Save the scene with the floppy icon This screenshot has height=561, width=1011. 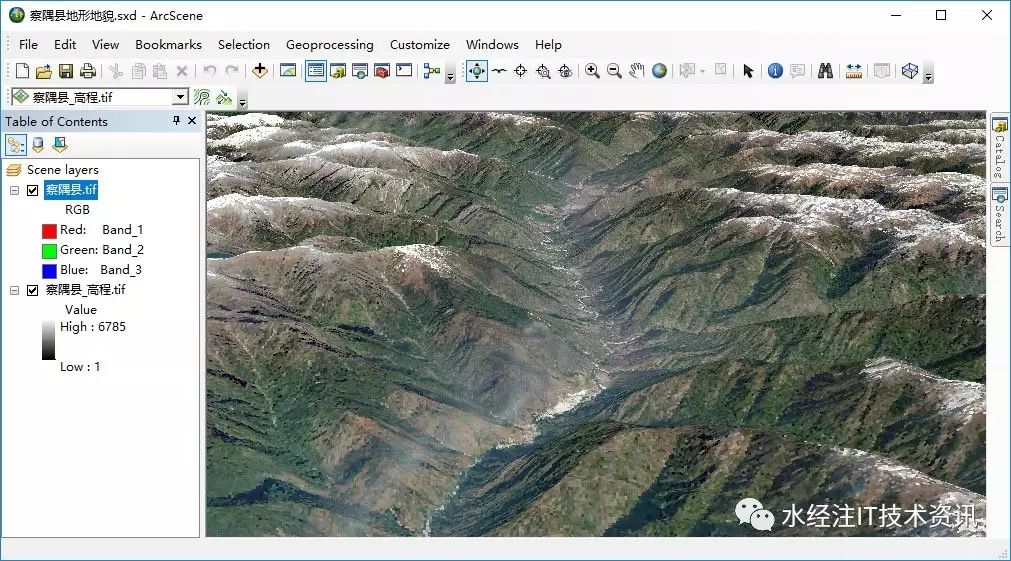[x=66, y=71]
